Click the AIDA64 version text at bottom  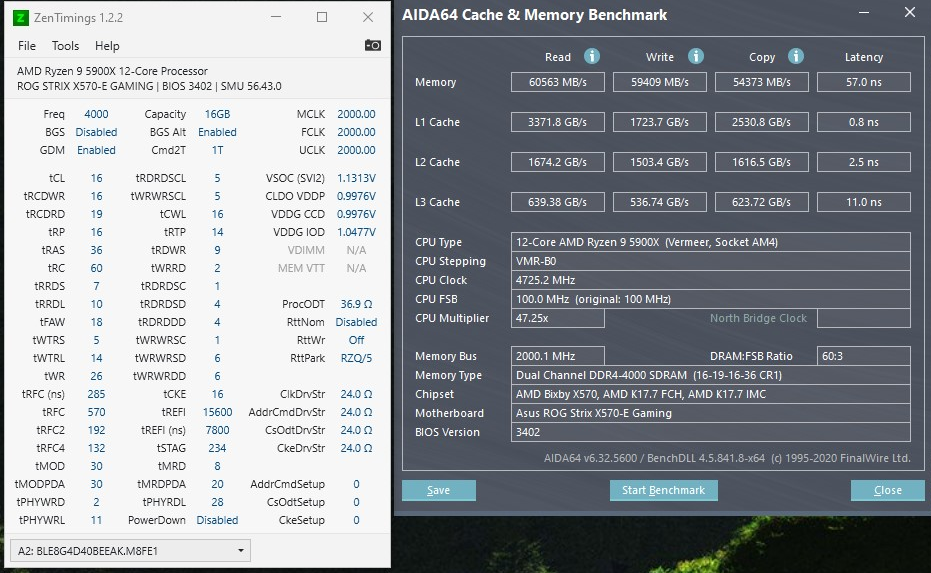click(x=727, y=458)
